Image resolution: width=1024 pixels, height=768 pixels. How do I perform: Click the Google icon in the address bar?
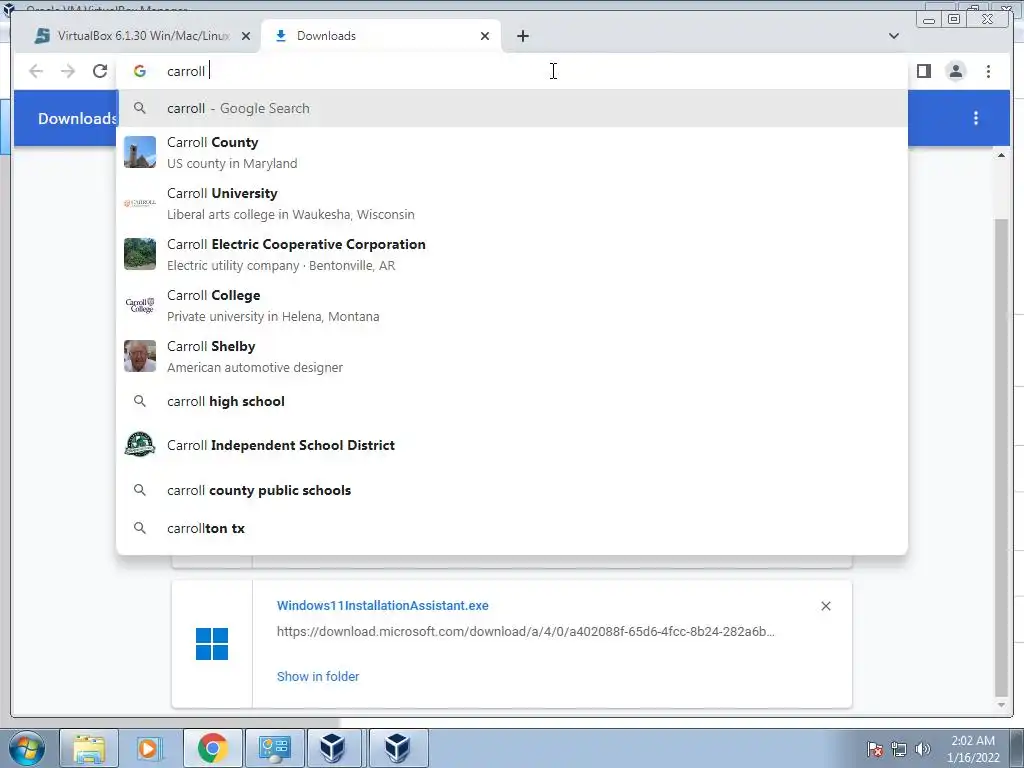click(140, 71)
